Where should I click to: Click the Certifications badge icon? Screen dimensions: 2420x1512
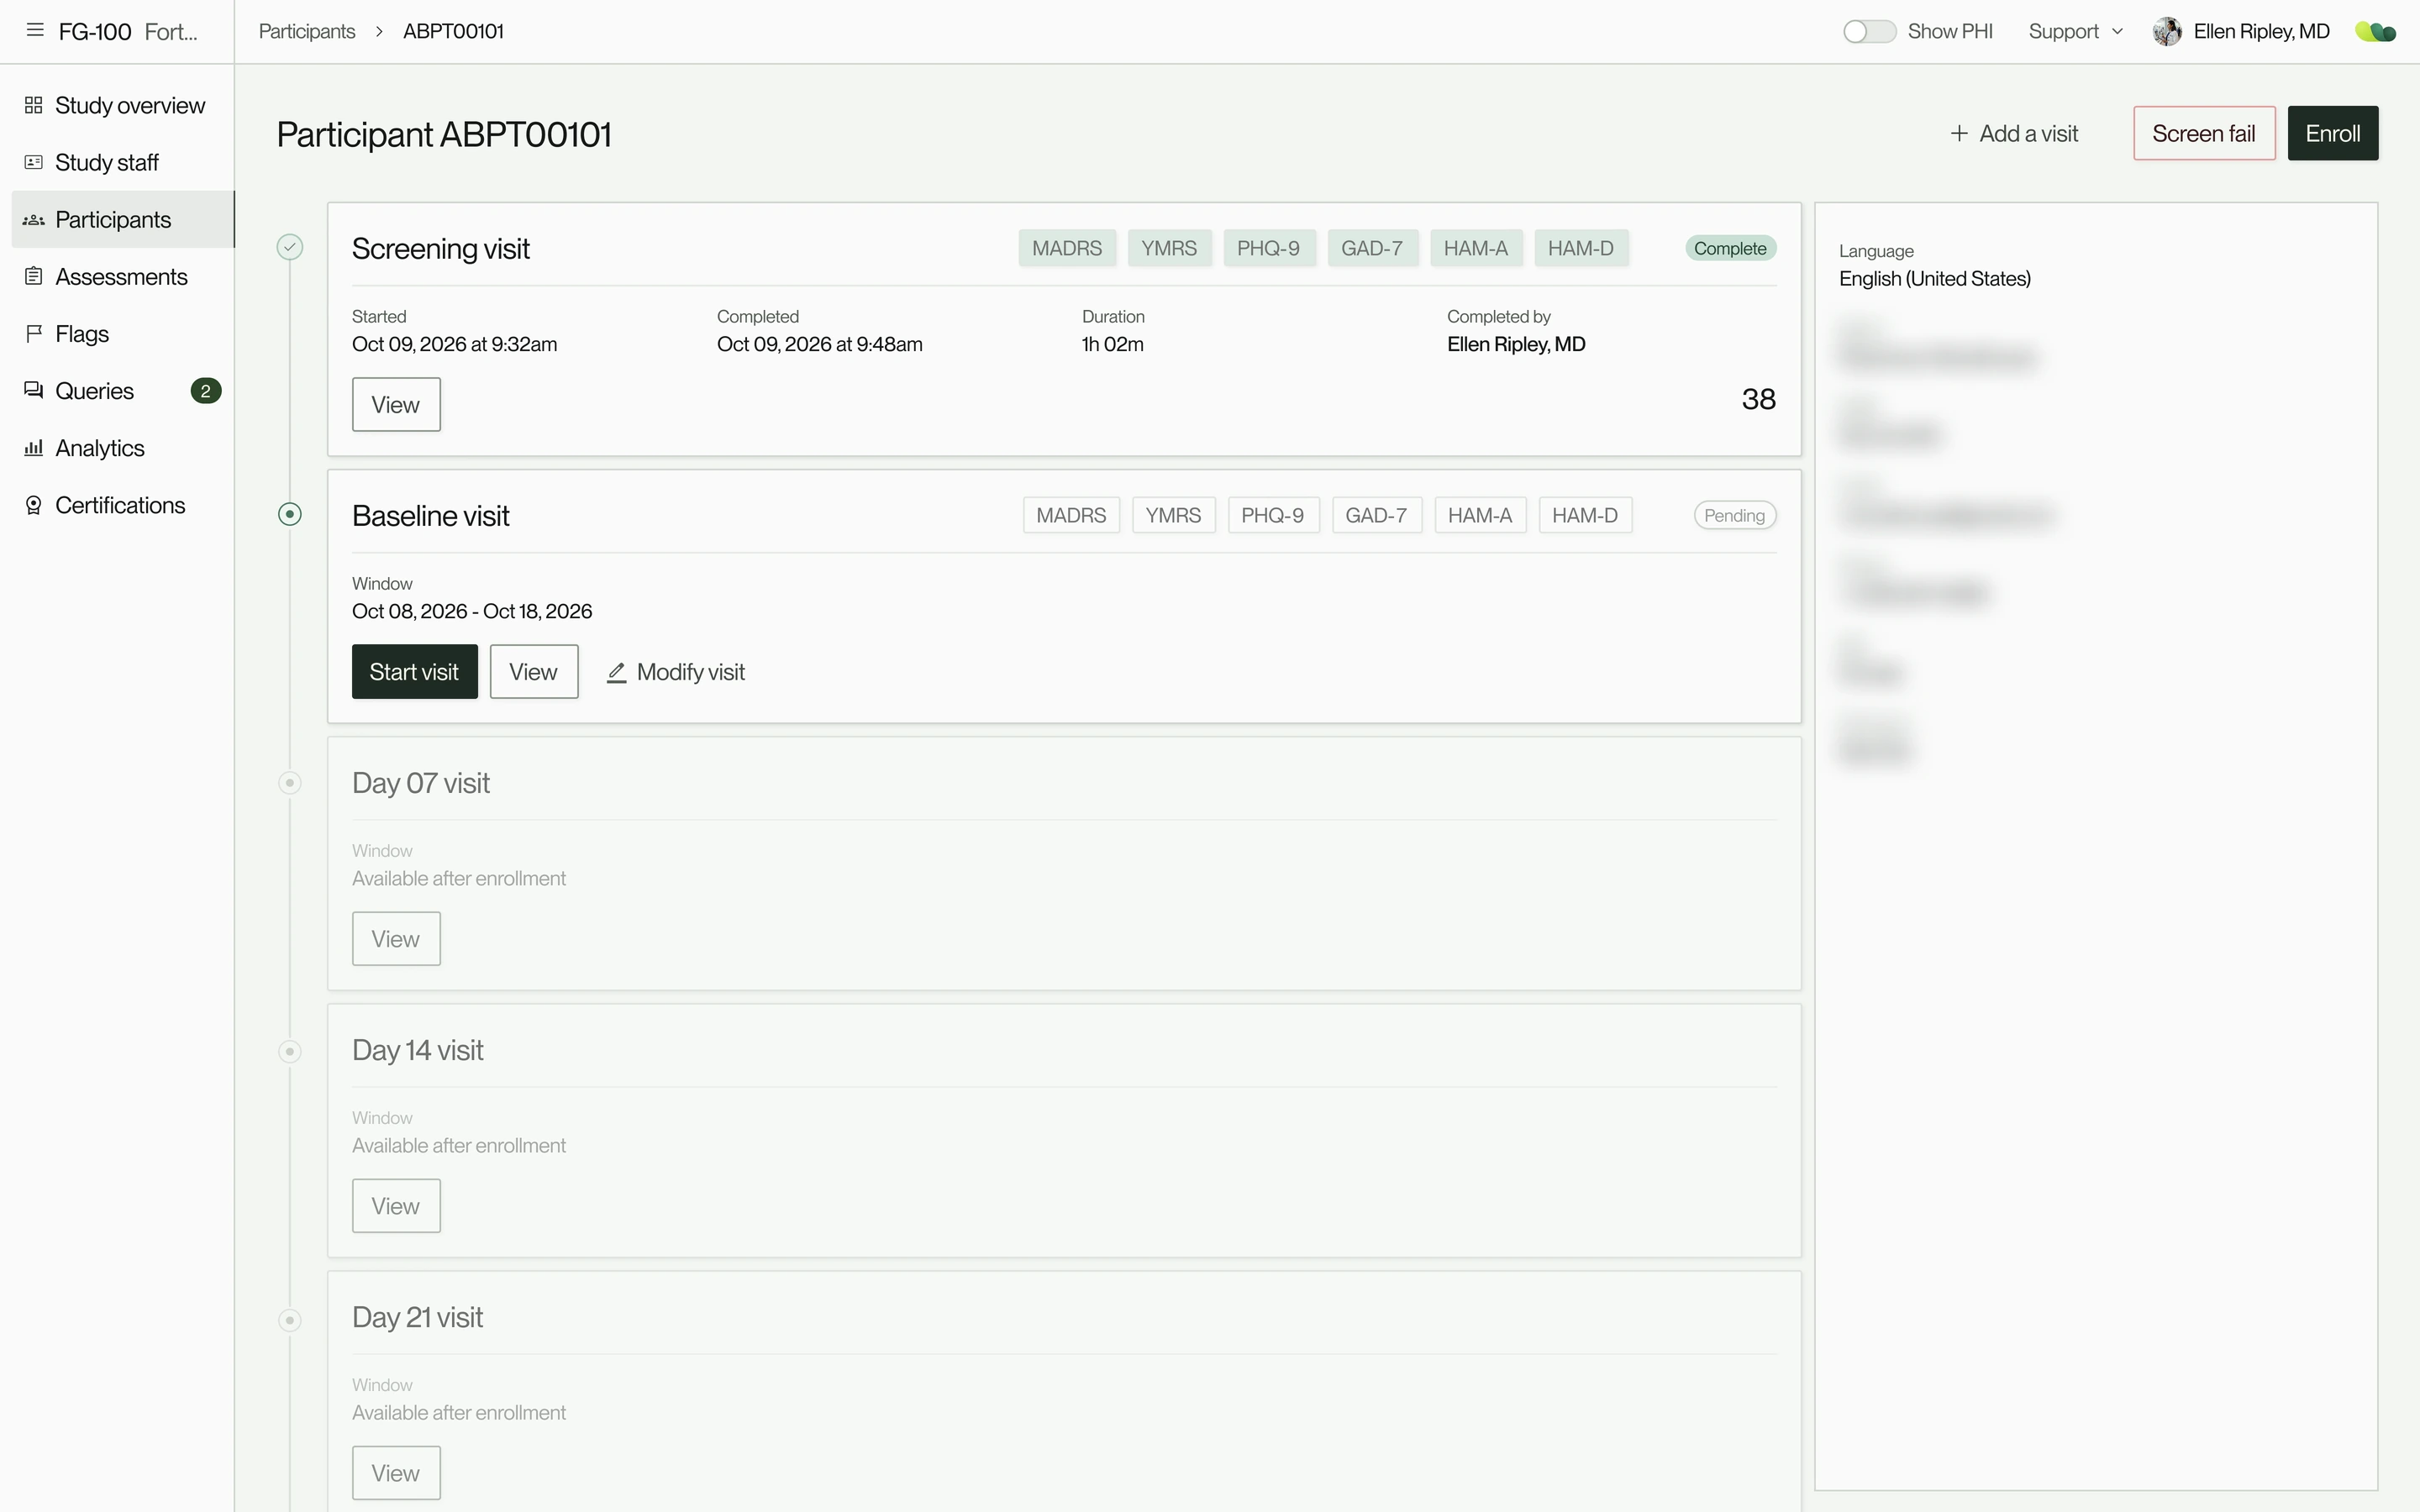(33, 505)
